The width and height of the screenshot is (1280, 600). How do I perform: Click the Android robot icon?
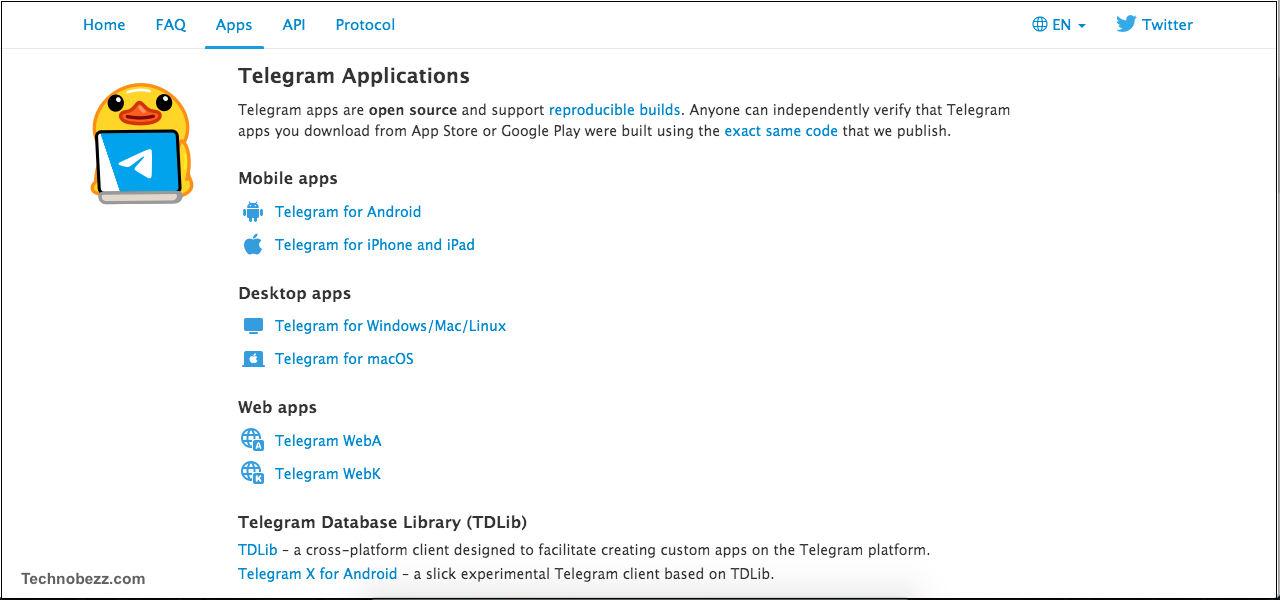click(x=253, y=212)
